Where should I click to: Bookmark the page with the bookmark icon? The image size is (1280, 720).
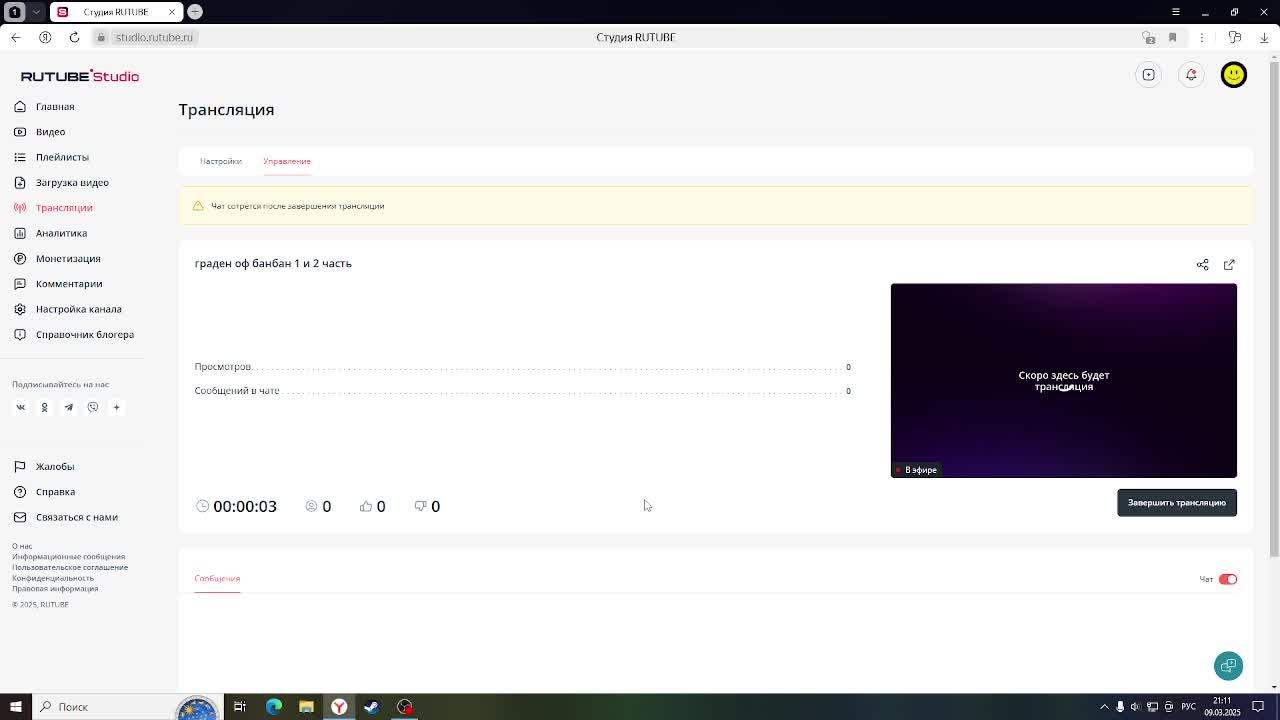(1172, 37)
